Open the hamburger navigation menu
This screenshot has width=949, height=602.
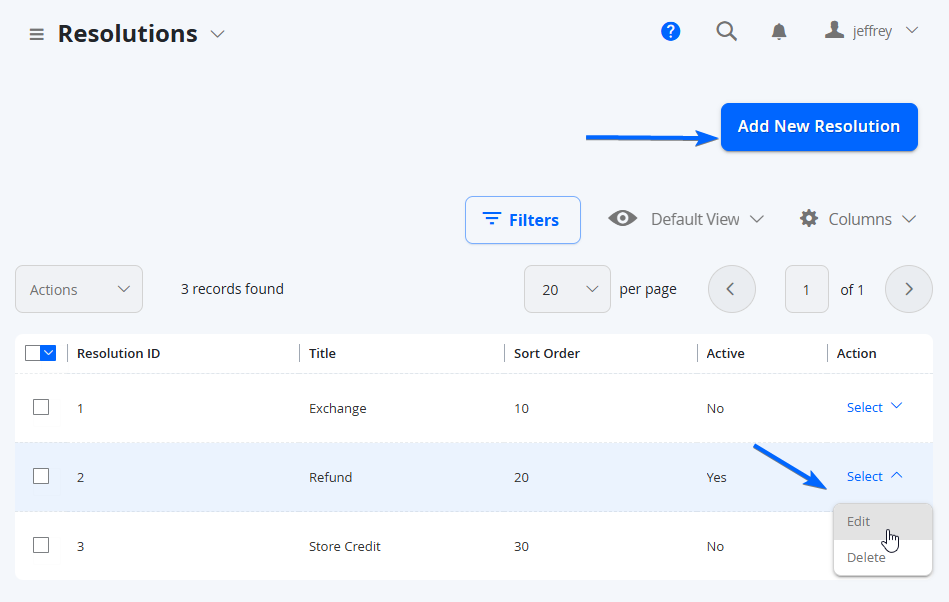36,34
